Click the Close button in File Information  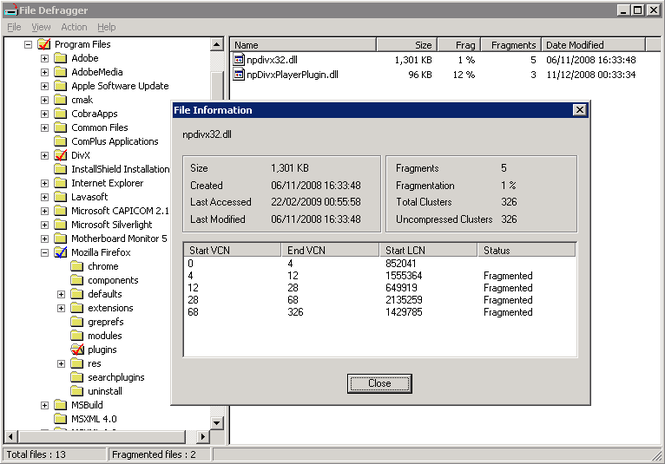(379, 383)
